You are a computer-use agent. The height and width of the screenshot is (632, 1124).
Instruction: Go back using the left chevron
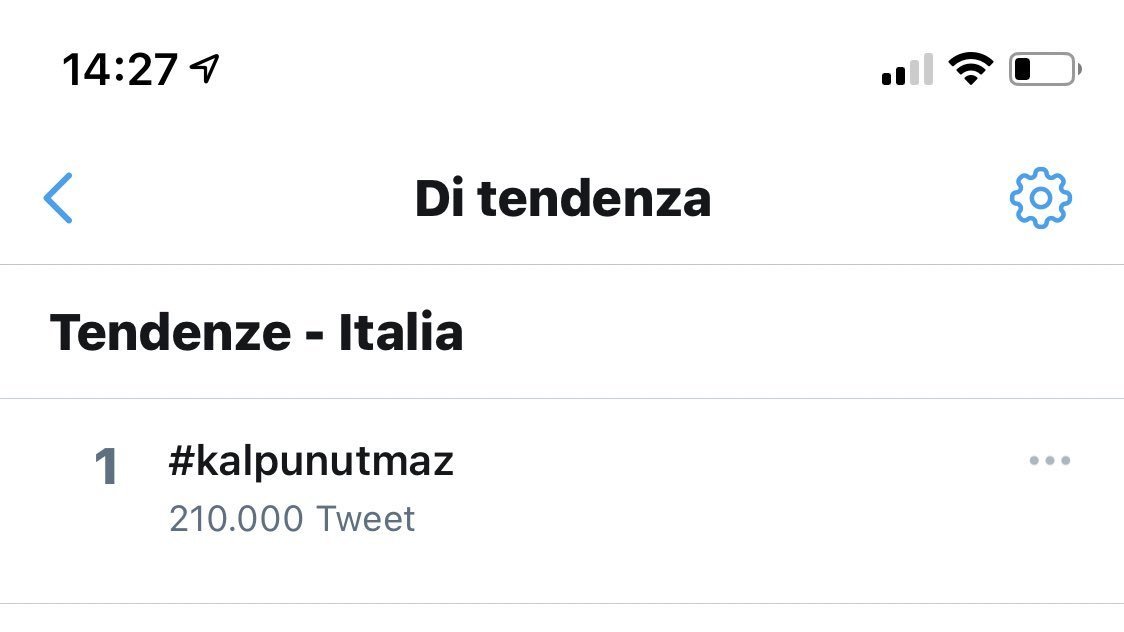click(59, 198)
